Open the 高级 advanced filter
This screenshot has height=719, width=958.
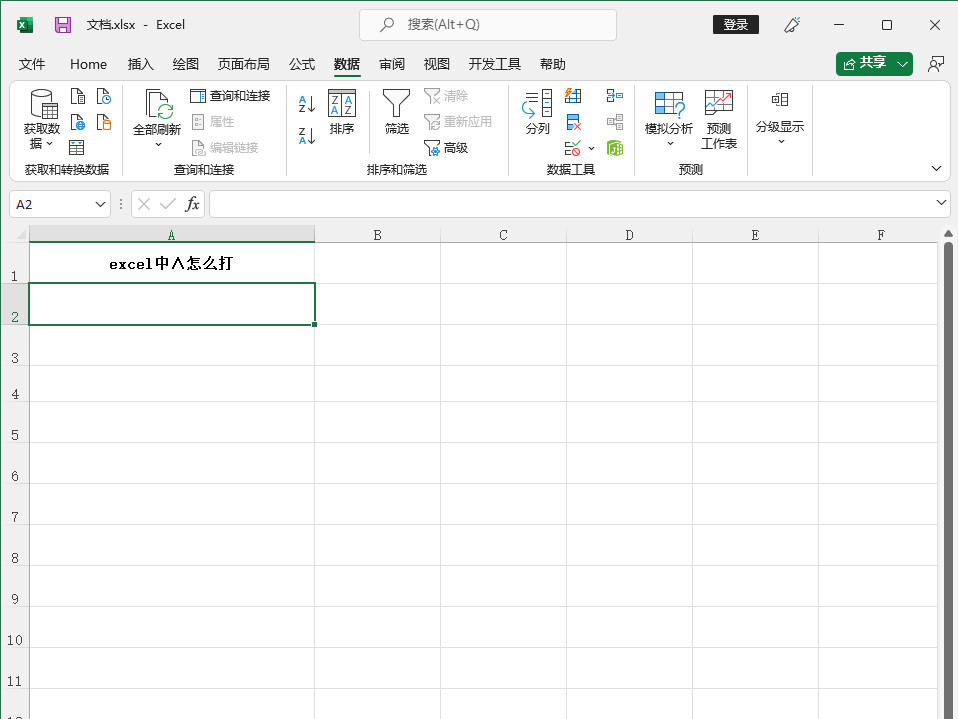point(446,147)
